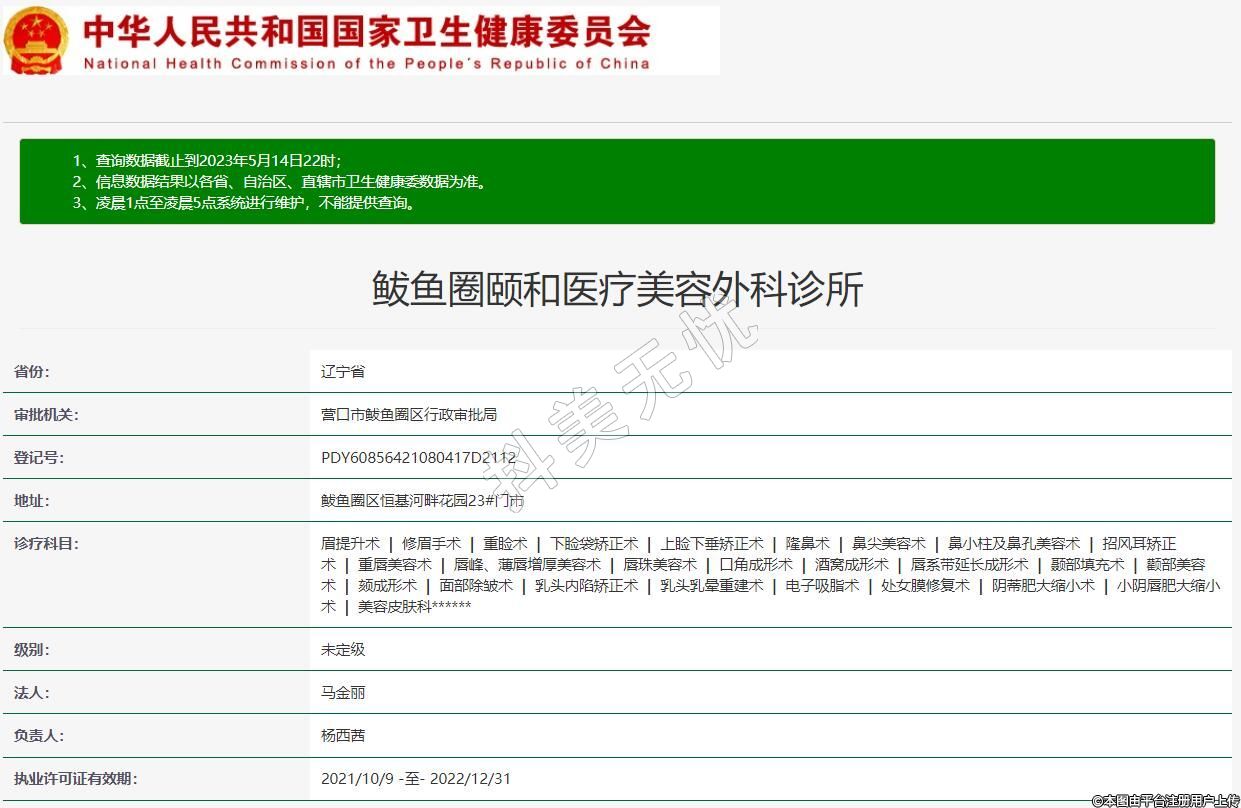The image size is (1241, 808).
Task: Click the National Health Commission English subtitle
Action: 366,63
